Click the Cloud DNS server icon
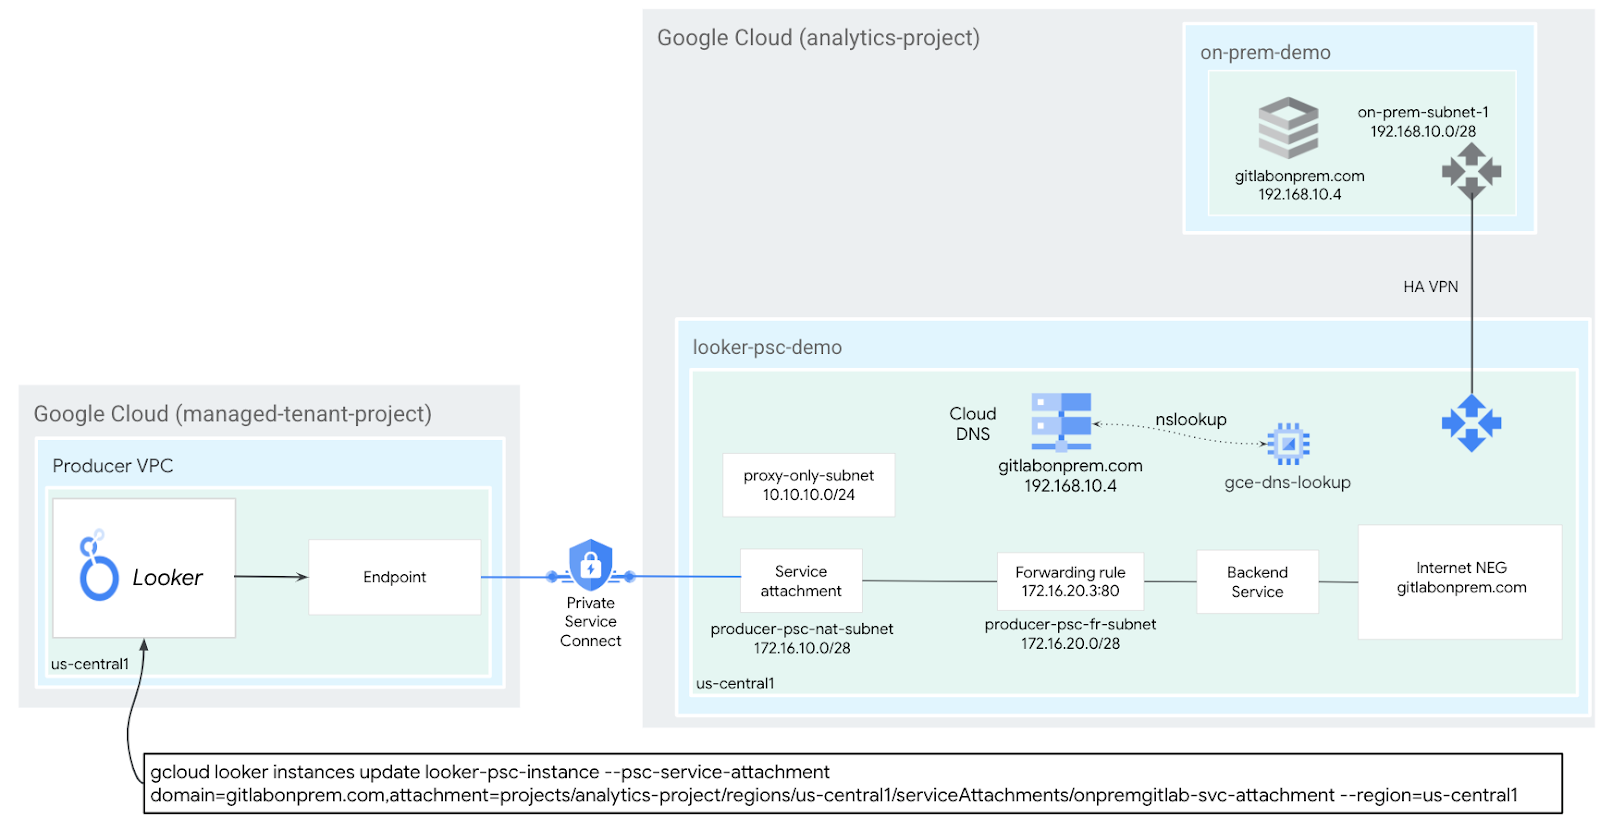Viewport: 1600px width, 819px height. point(1061,422)
